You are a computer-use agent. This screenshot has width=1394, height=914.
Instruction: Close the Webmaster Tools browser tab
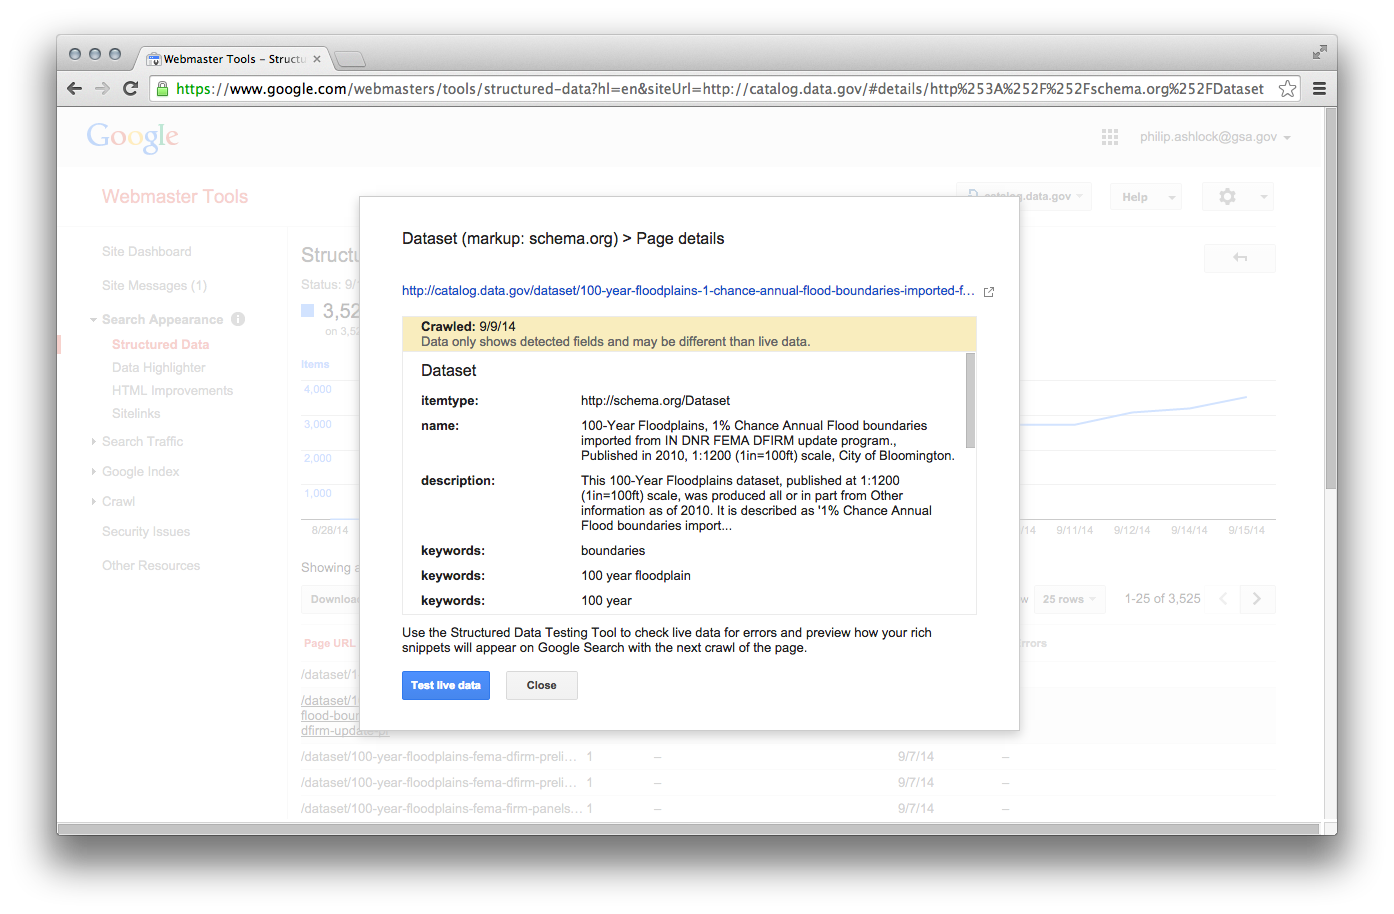point(317,59)
